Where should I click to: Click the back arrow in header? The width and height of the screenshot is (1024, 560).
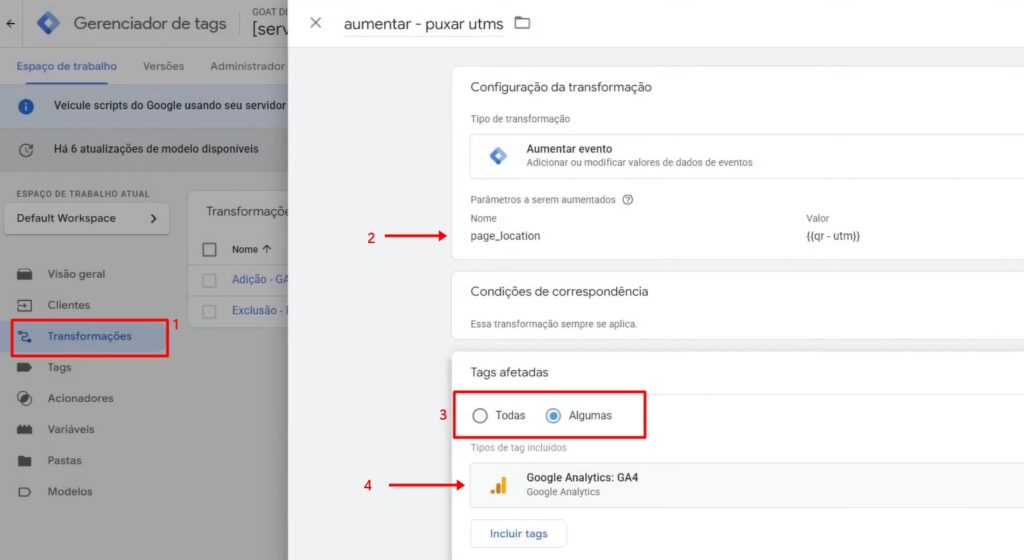click(10, 23)
